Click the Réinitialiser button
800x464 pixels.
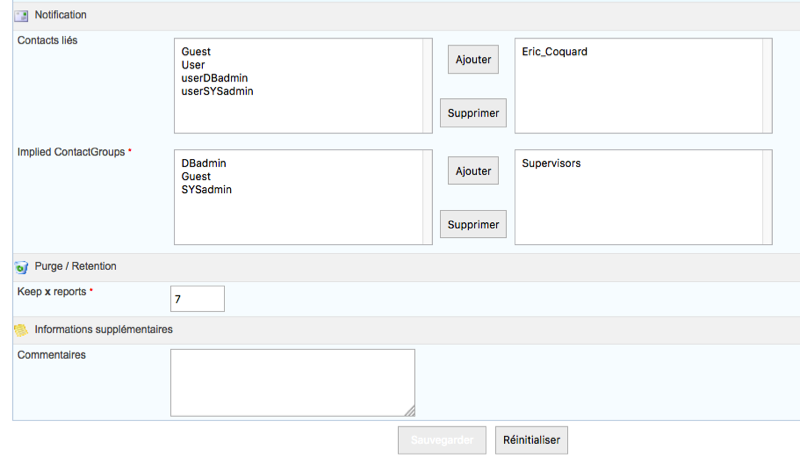(531, 440)
